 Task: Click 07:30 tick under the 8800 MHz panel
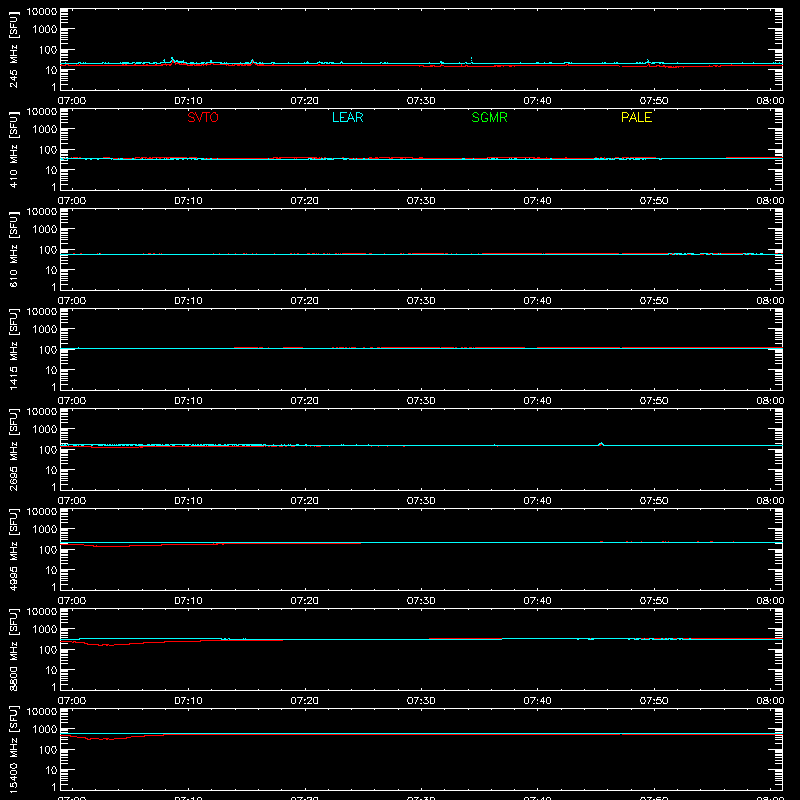tap(421, 701)
